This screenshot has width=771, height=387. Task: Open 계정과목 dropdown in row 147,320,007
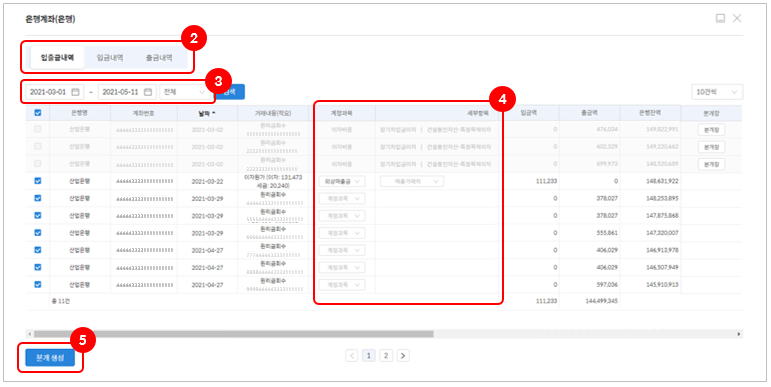coord(342,233)
